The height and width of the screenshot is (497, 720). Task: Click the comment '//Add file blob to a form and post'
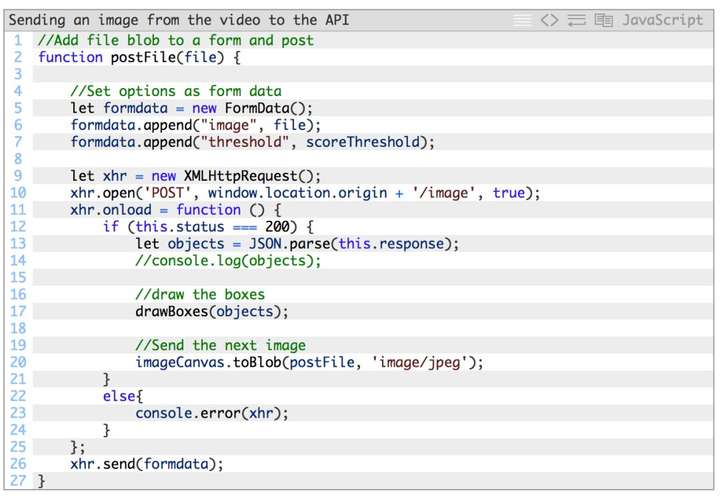[x=176, y=40]
